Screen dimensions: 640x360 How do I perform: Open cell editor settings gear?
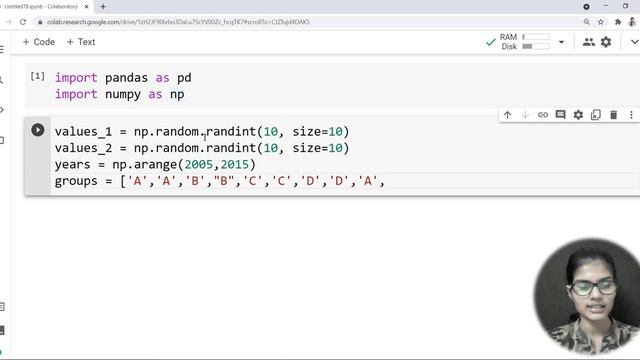point(578,115)
